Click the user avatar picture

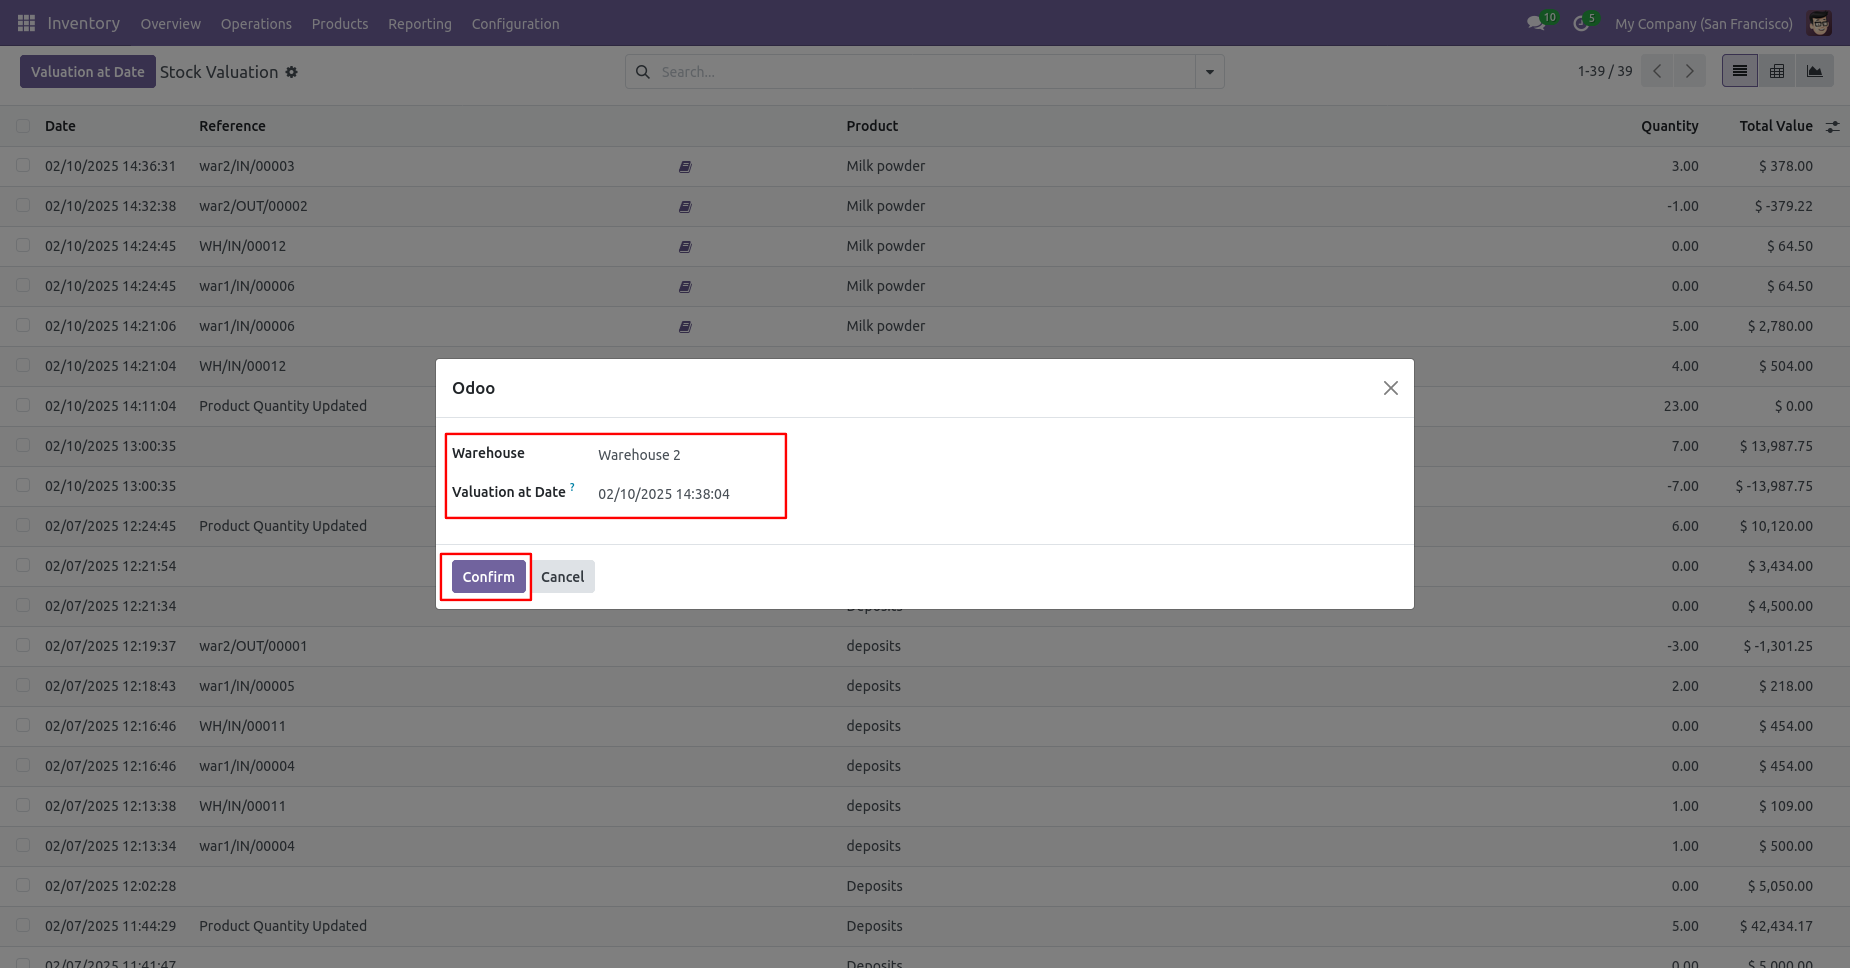click(1819, 23)
